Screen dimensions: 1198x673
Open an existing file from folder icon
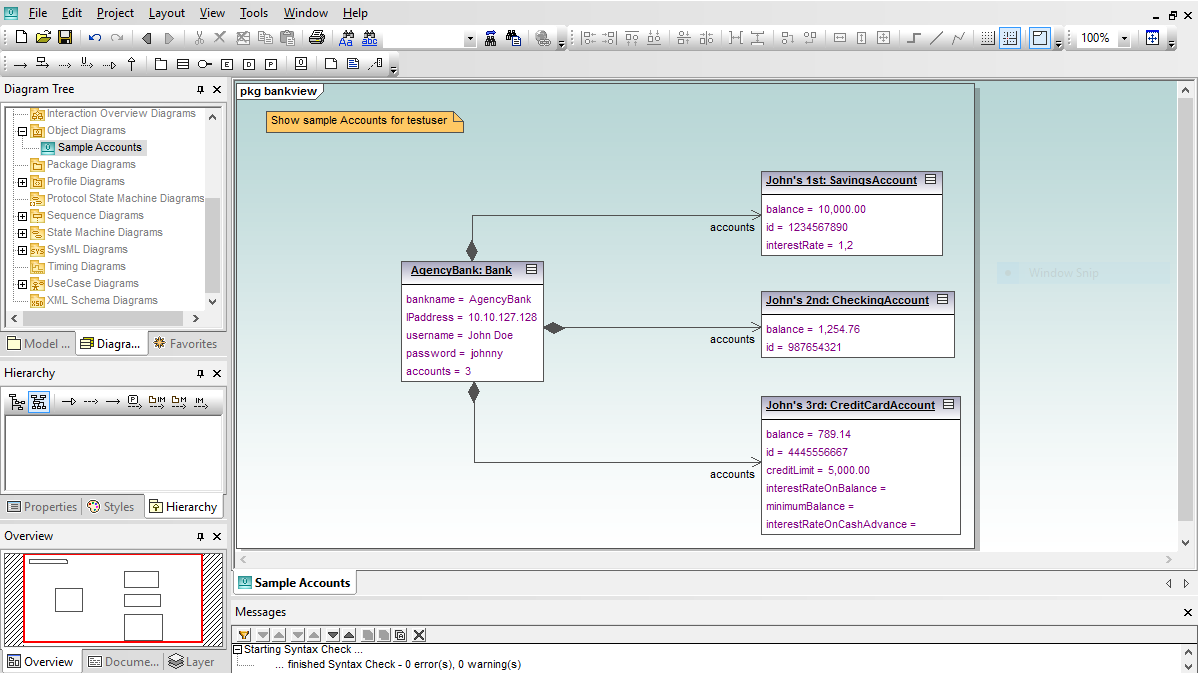pyautogui.click(x=44, y=37)
